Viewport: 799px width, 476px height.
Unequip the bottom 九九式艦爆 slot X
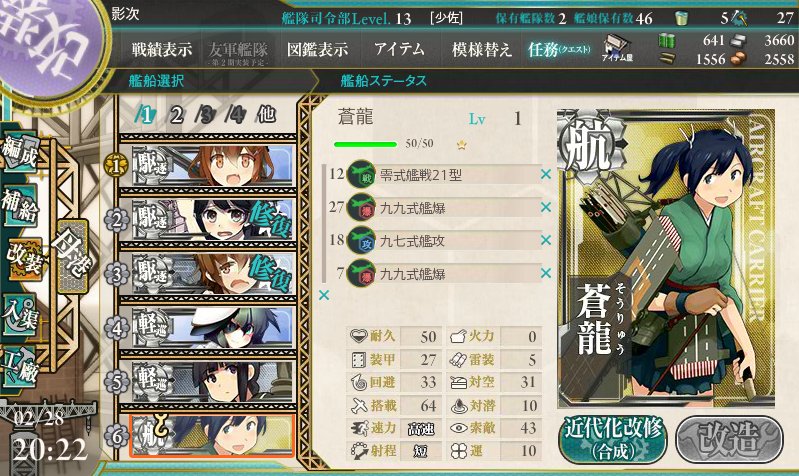(x=546, y=273)
